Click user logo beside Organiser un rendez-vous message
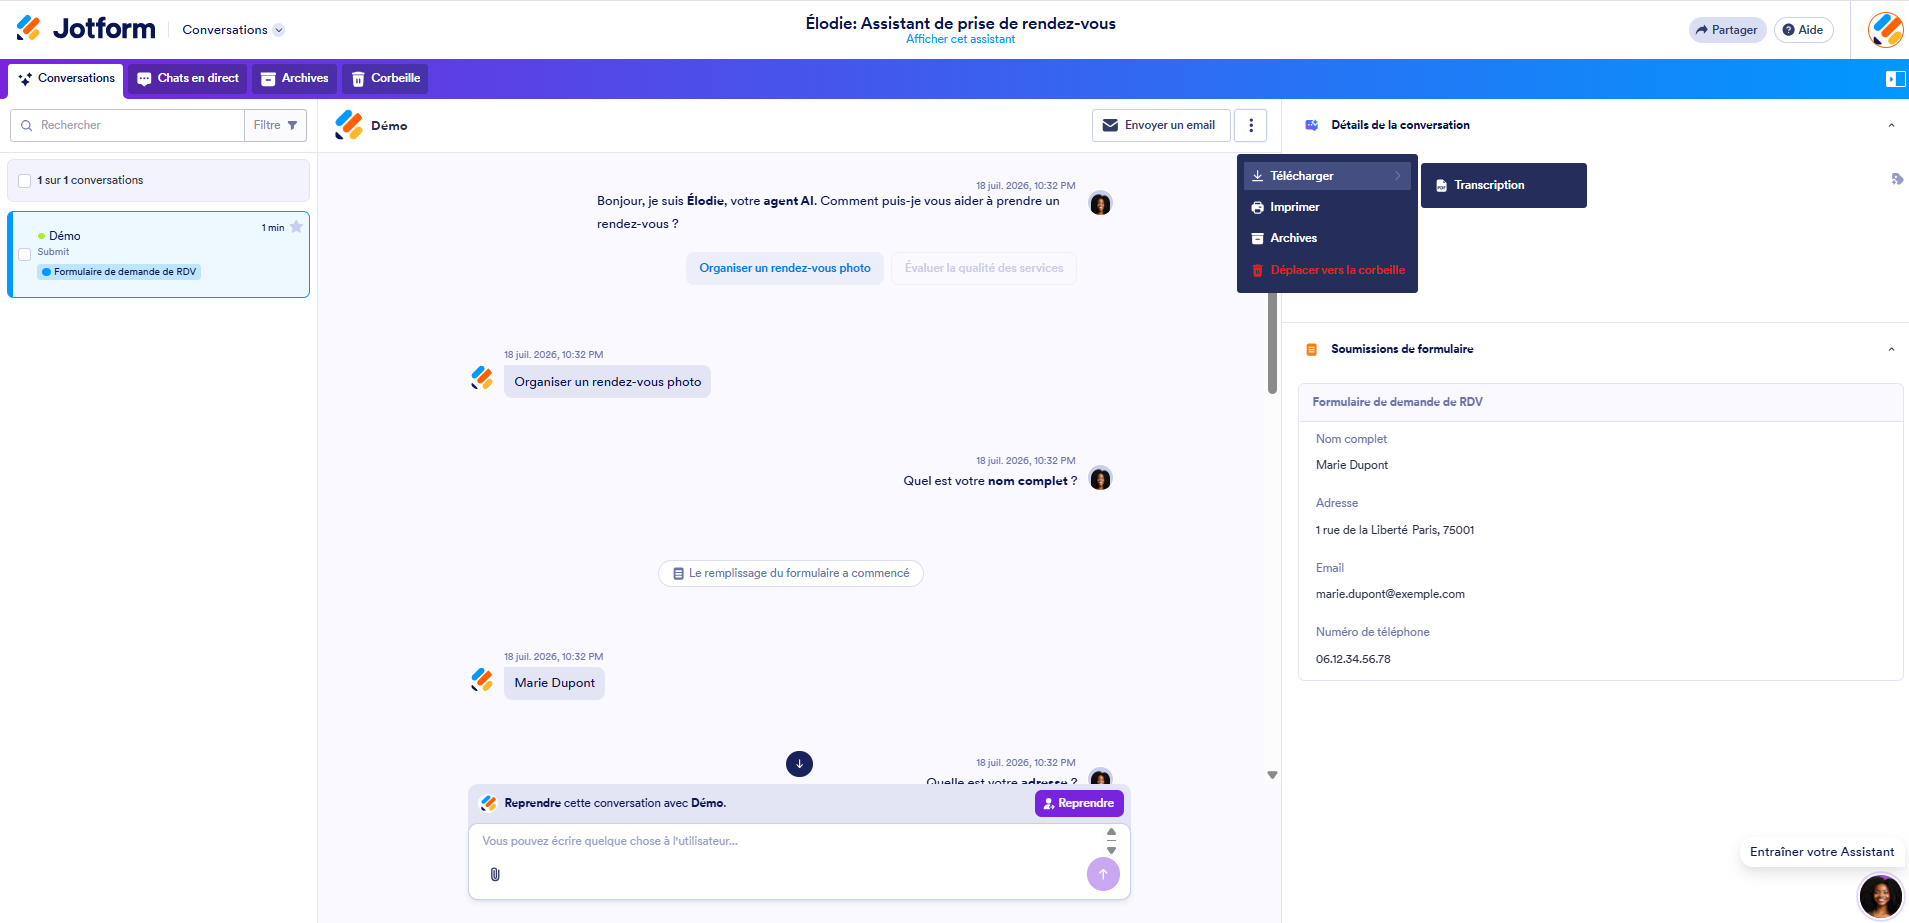 tap(482, 378)
